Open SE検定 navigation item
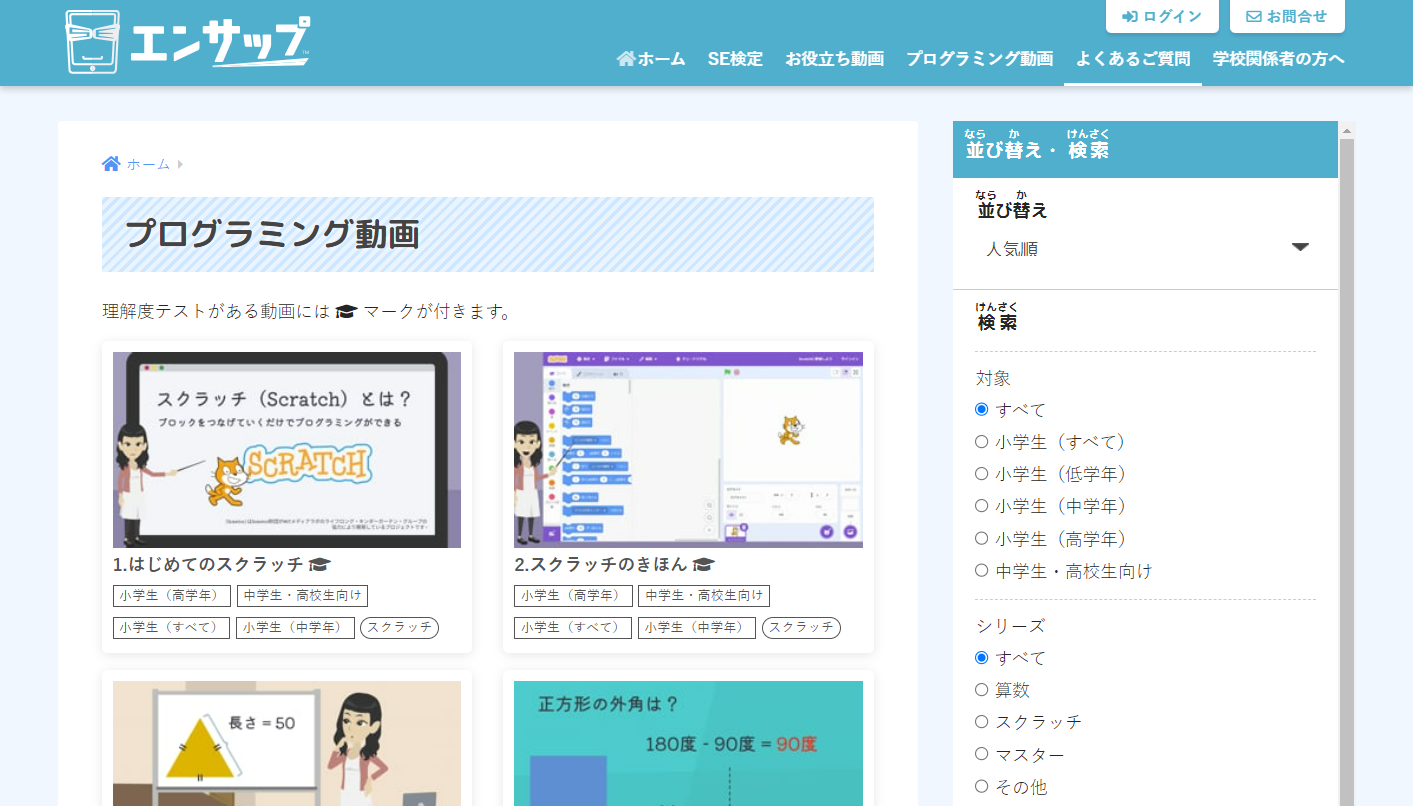This screenshot has width=1413, height=806. pyautogui.click(x=735, y=59)
